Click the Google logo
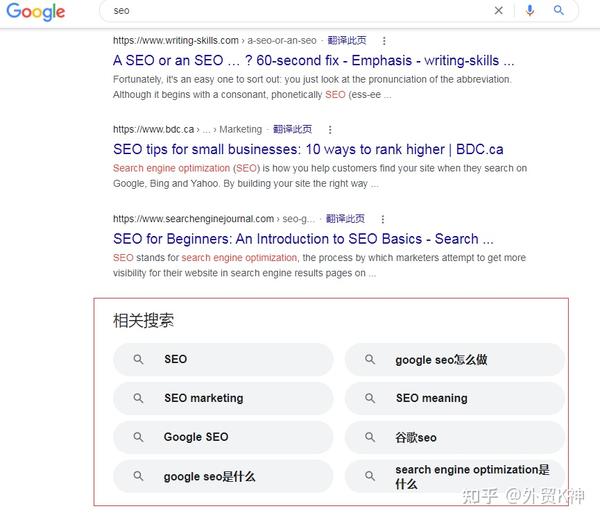 pyautogui.click(x=36, y=11)
